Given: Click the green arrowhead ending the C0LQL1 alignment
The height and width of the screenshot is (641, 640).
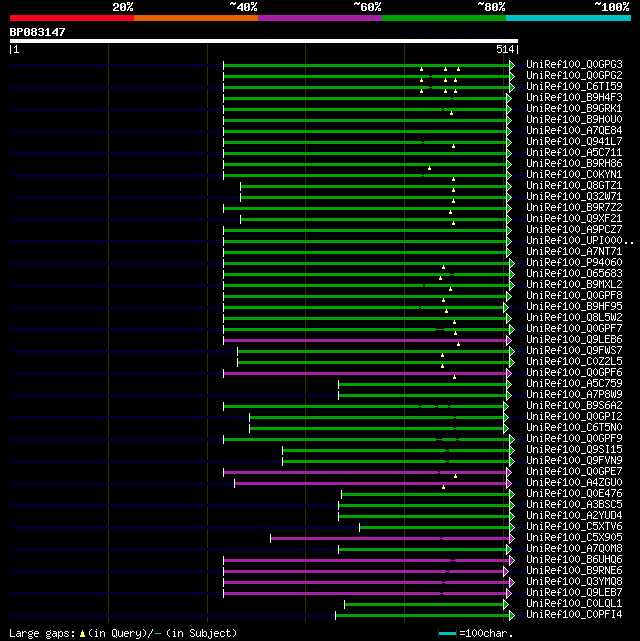Looking at the screenshot, I should click(506, 605).
